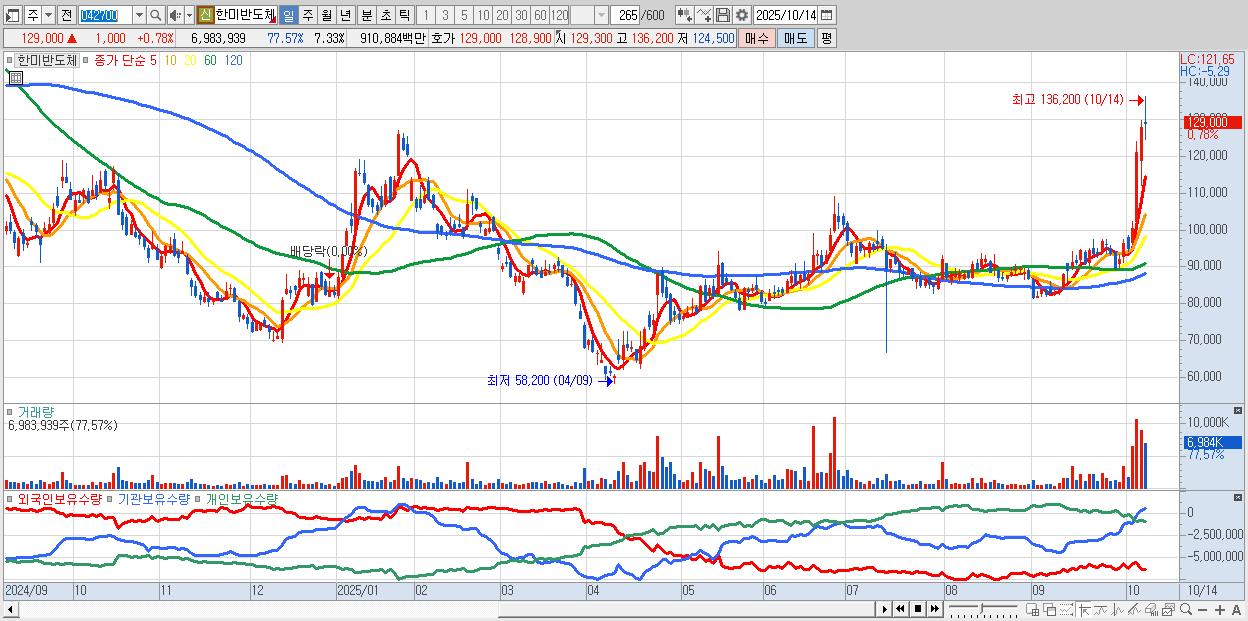Click the red 5-period average color label
The width and height of the screenshot is (1248, 621).
click(x=153, y=60)
